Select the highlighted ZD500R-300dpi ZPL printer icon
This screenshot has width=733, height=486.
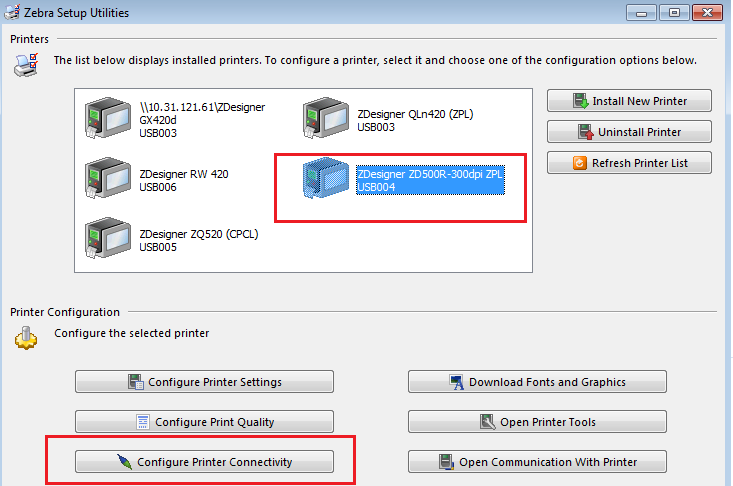tap(327, 180)
